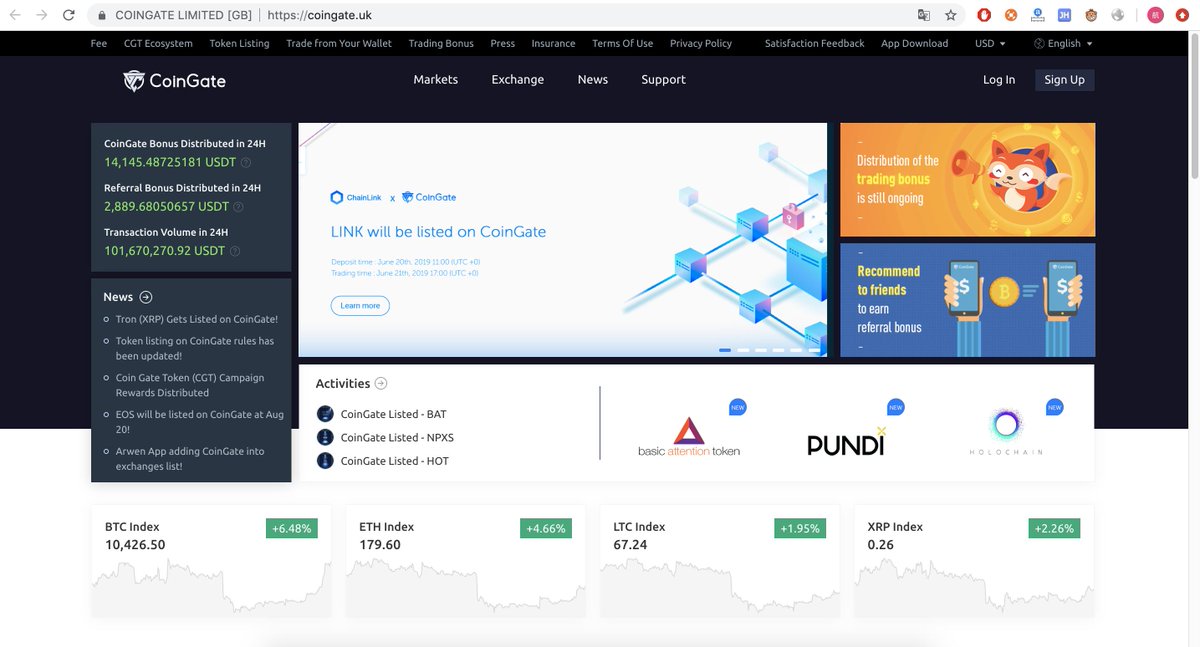Open Token Listing link
This screenshot has width=1200, height=647.
[239, 43]
